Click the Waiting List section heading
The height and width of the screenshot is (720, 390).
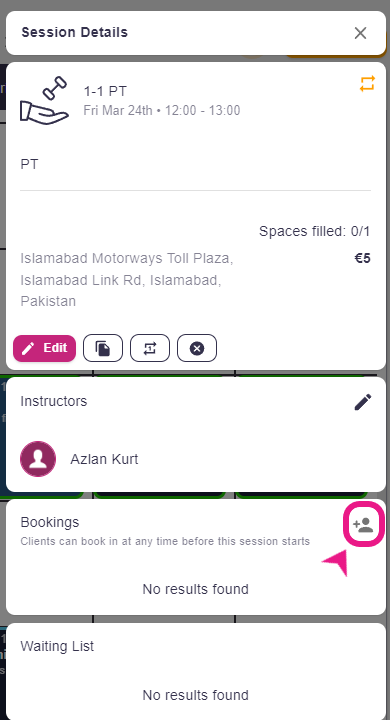pos(57,646)
